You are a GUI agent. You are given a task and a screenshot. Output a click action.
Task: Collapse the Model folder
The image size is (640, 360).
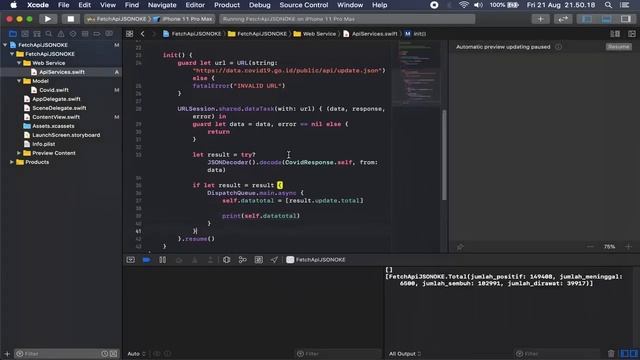pyautogui.click(x=19, y=81)
